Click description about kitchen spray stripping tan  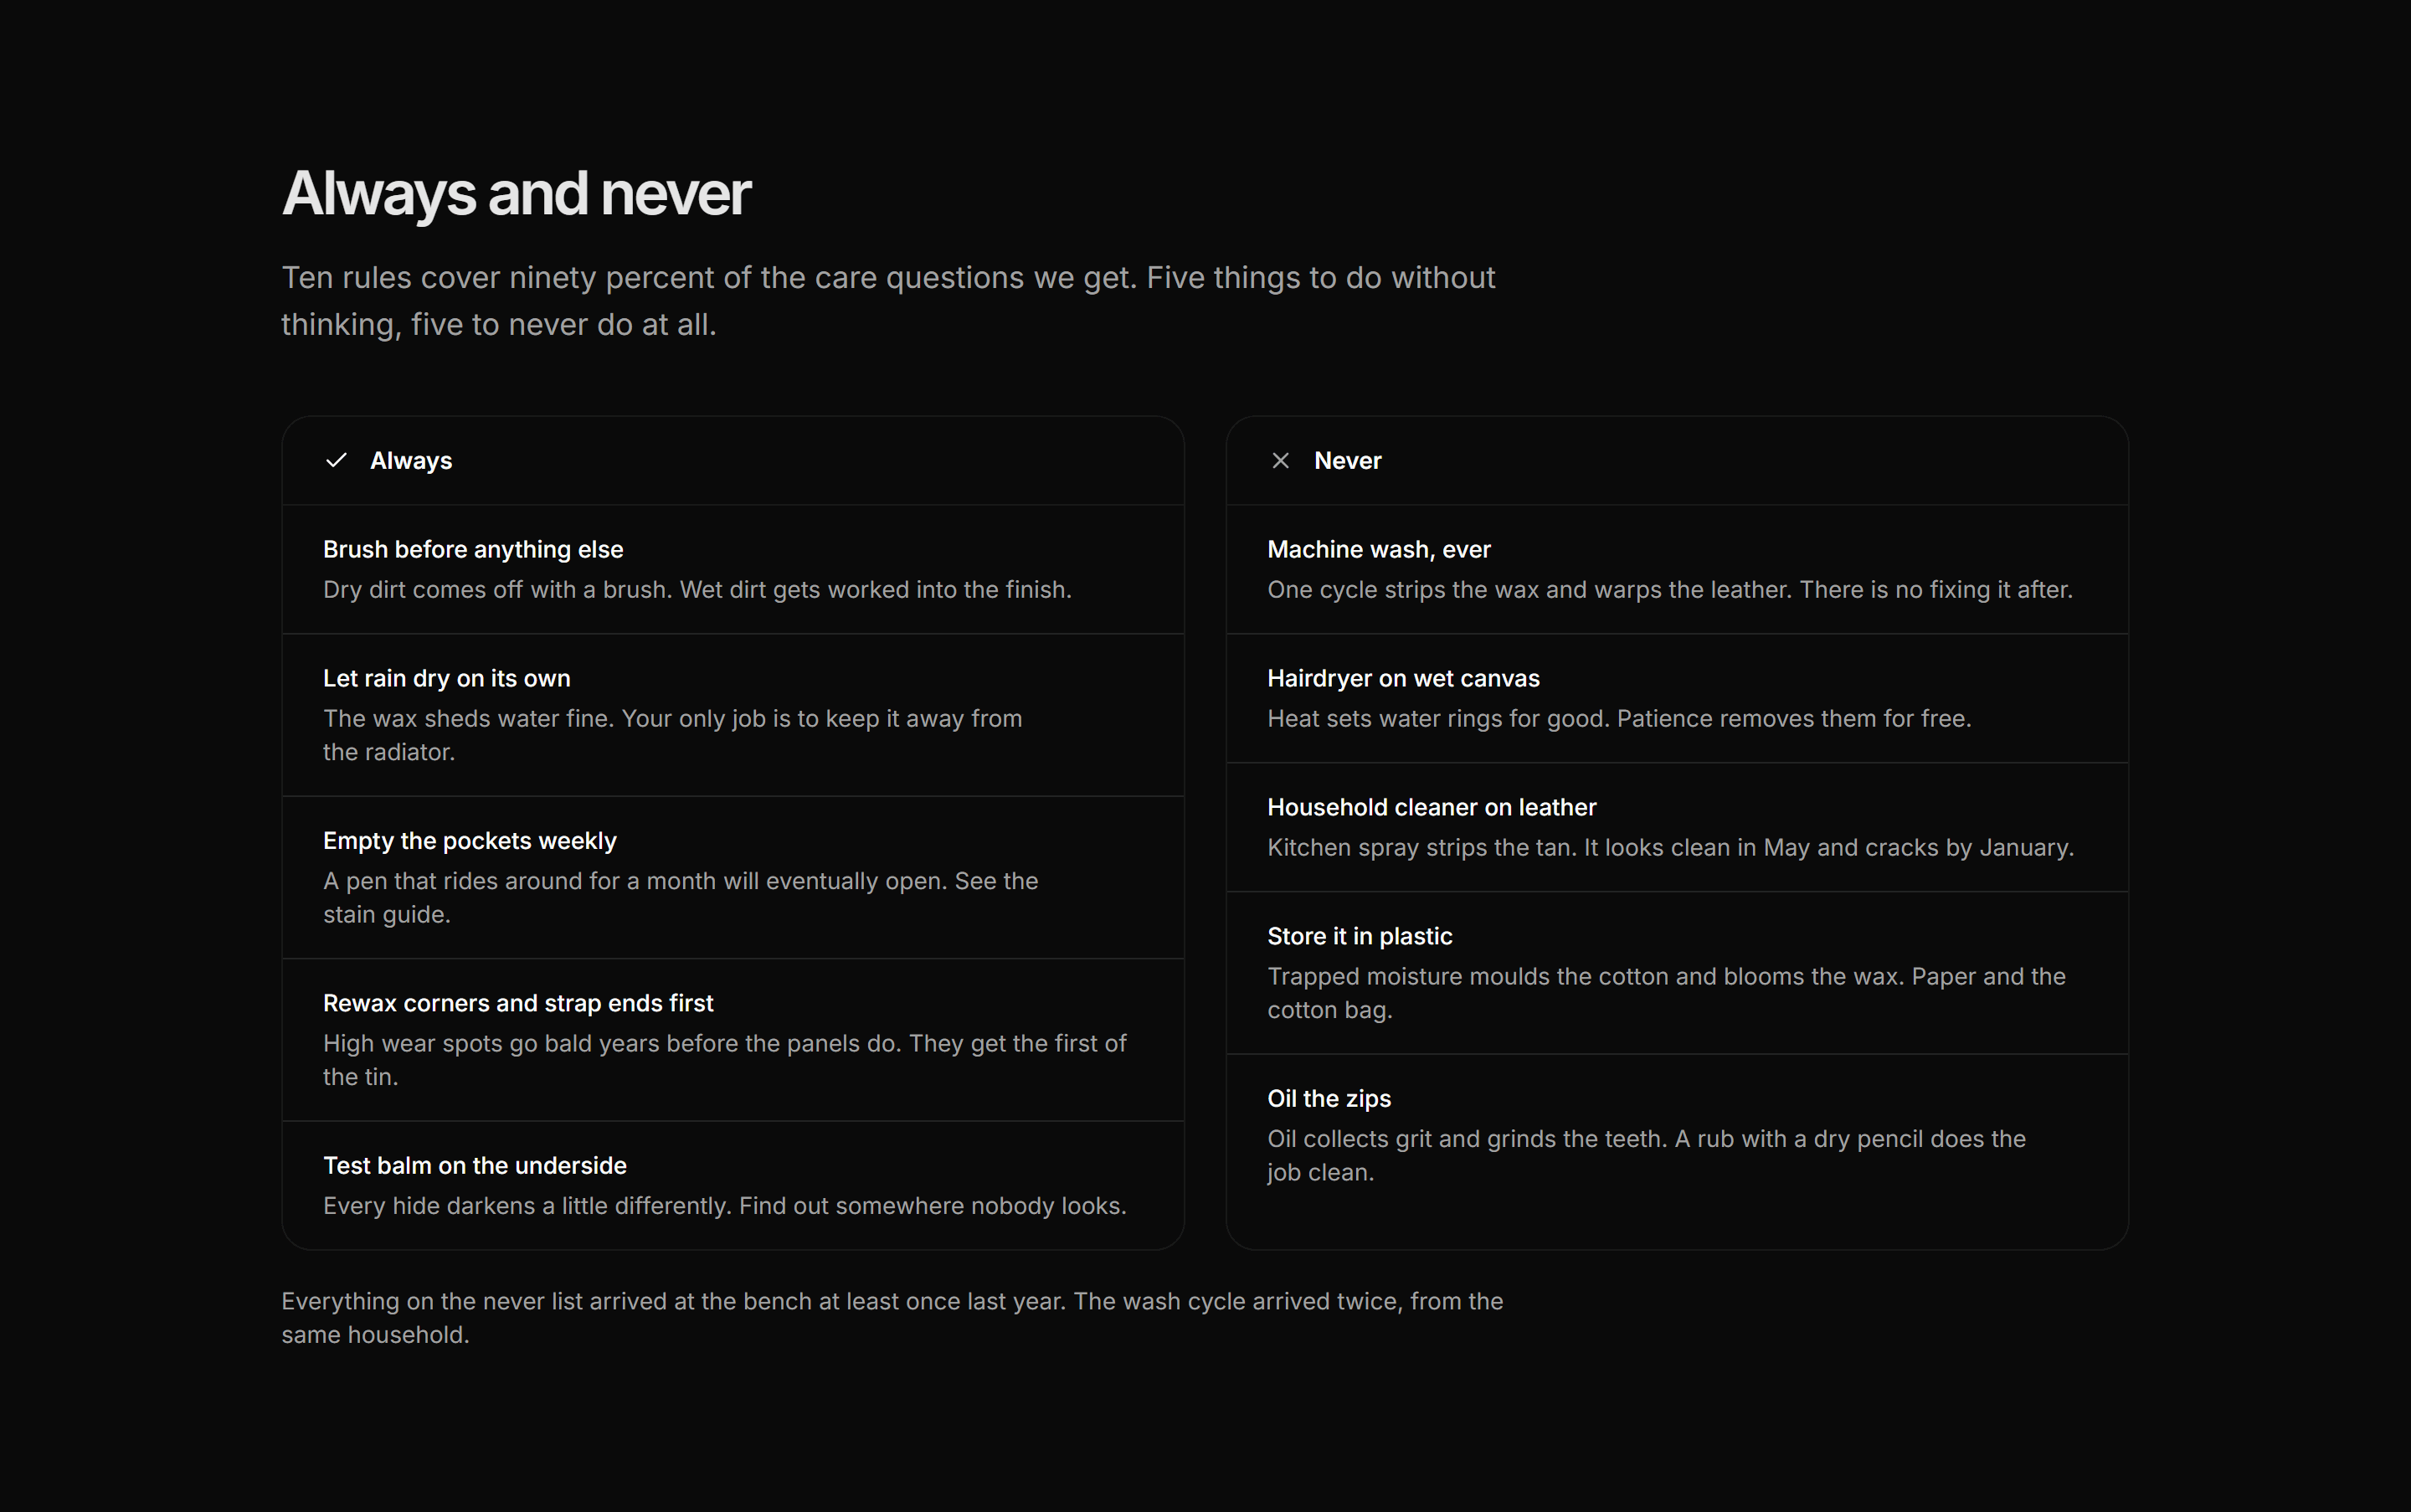click(1670, 847)
